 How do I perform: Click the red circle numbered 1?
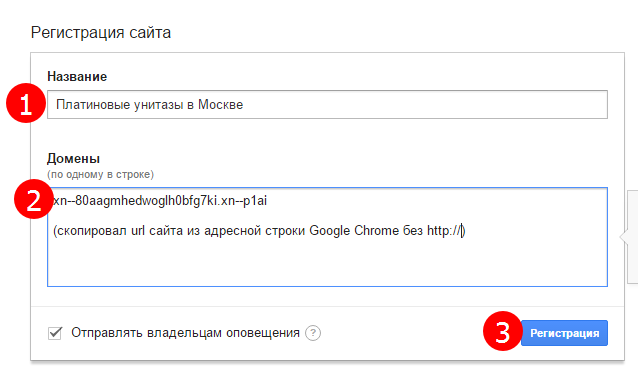point(26,103)
